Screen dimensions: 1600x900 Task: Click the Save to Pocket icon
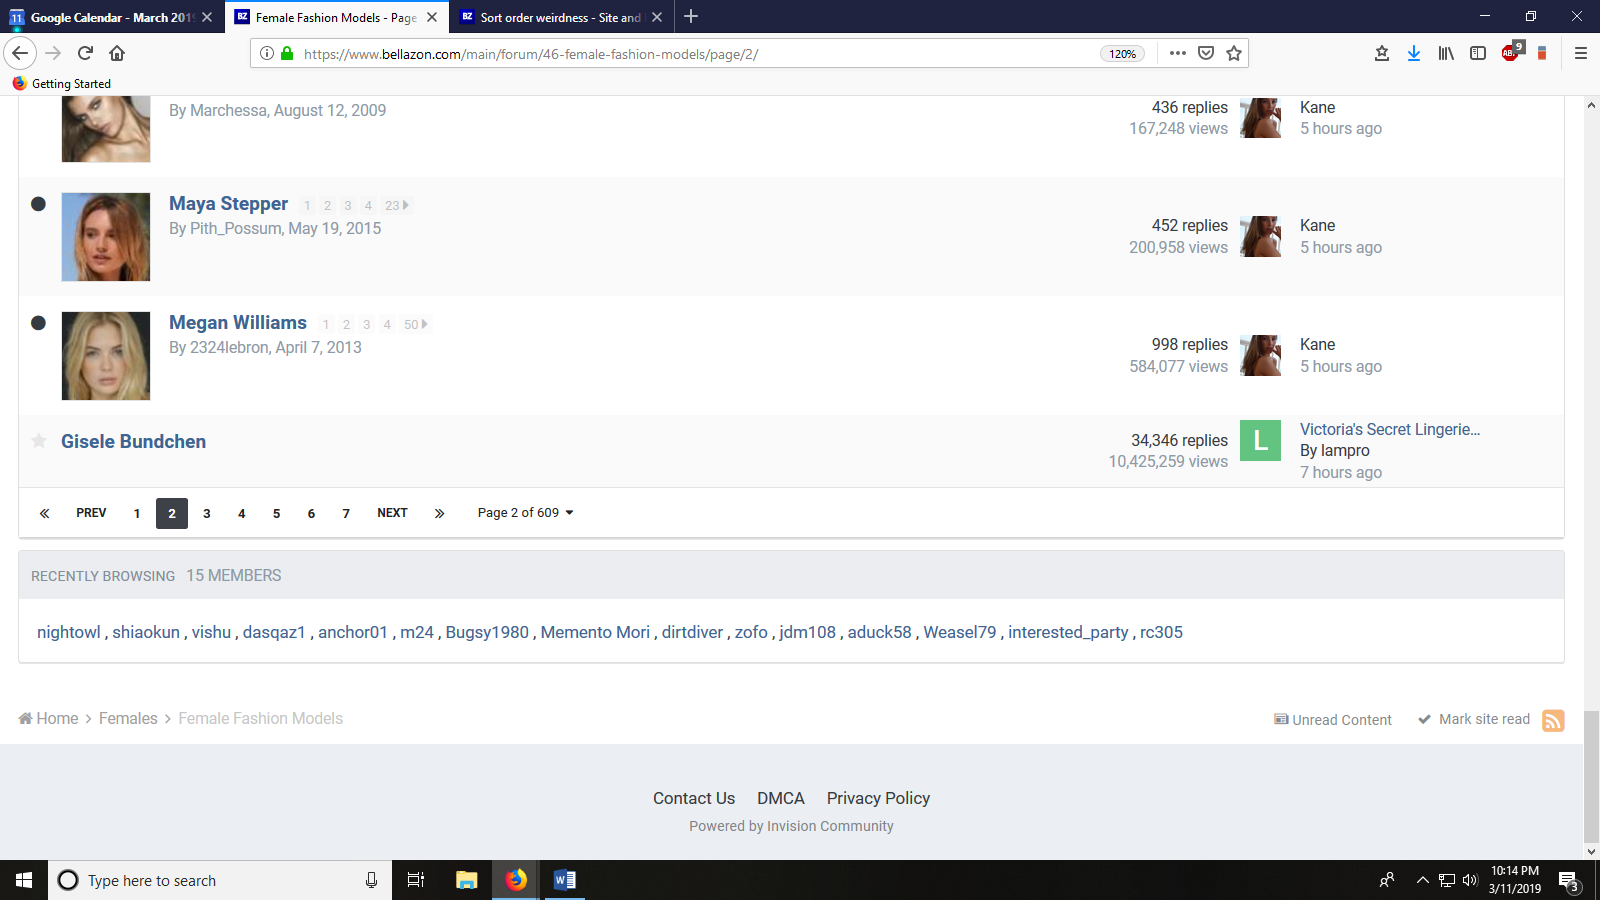tap(1206, 53)
